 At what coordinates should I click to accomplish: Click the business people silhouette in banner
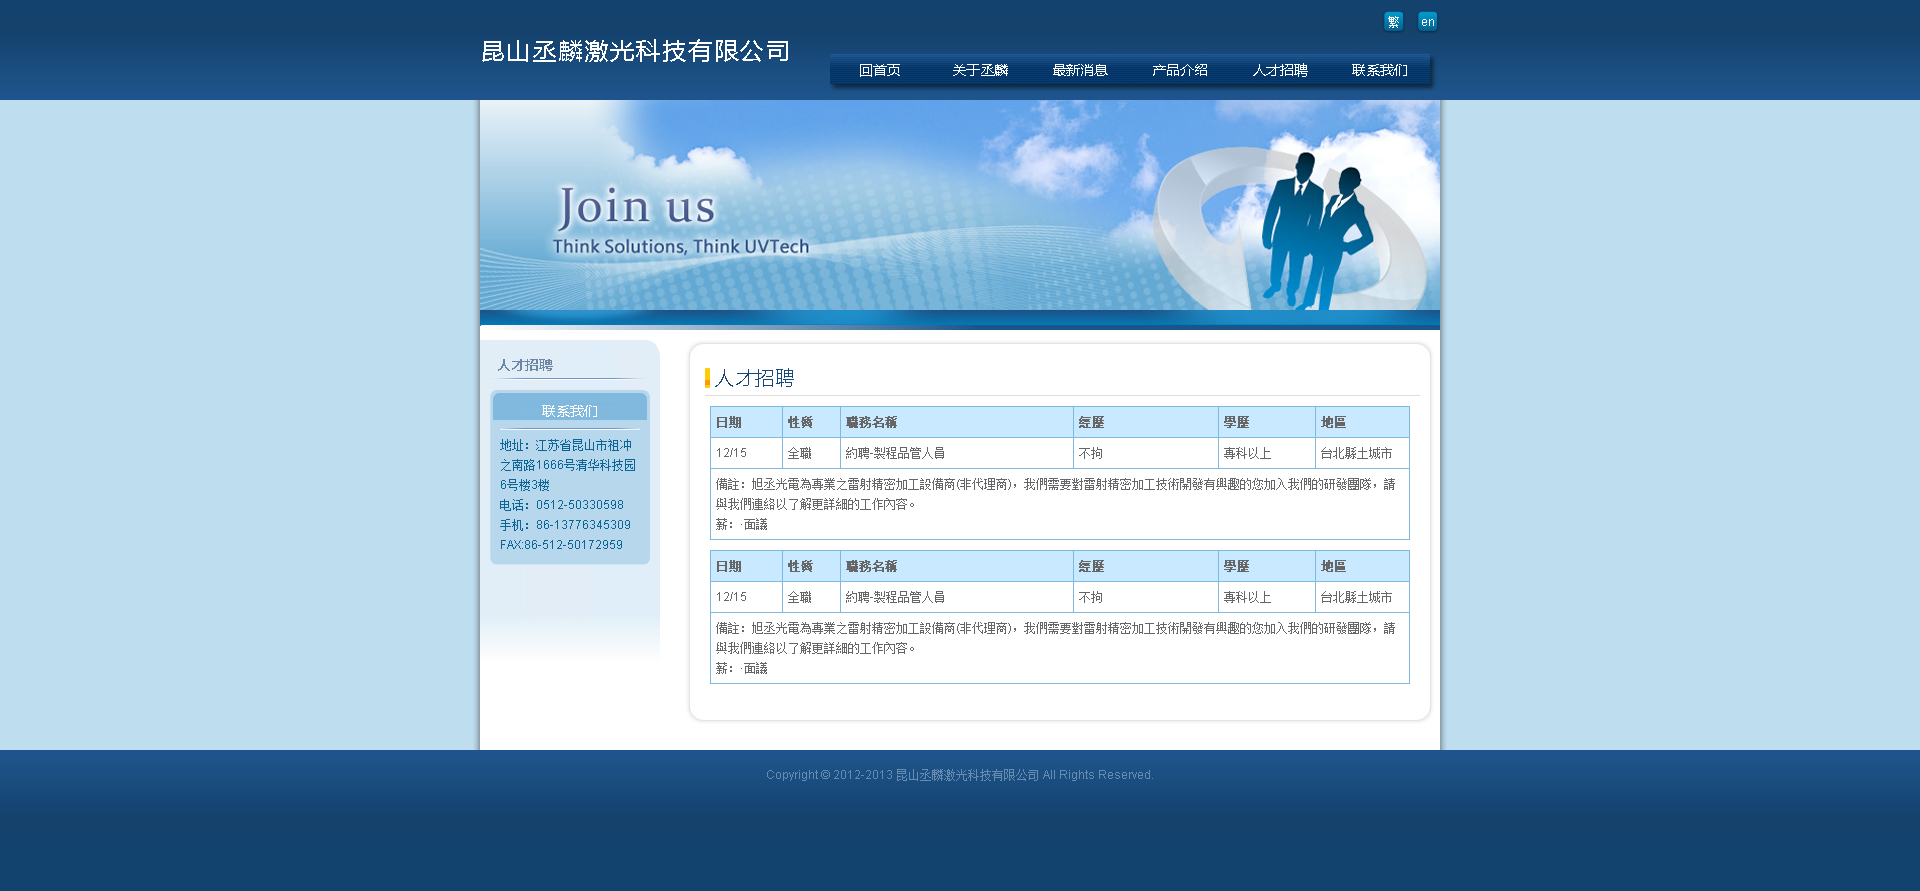point(1315,230)
